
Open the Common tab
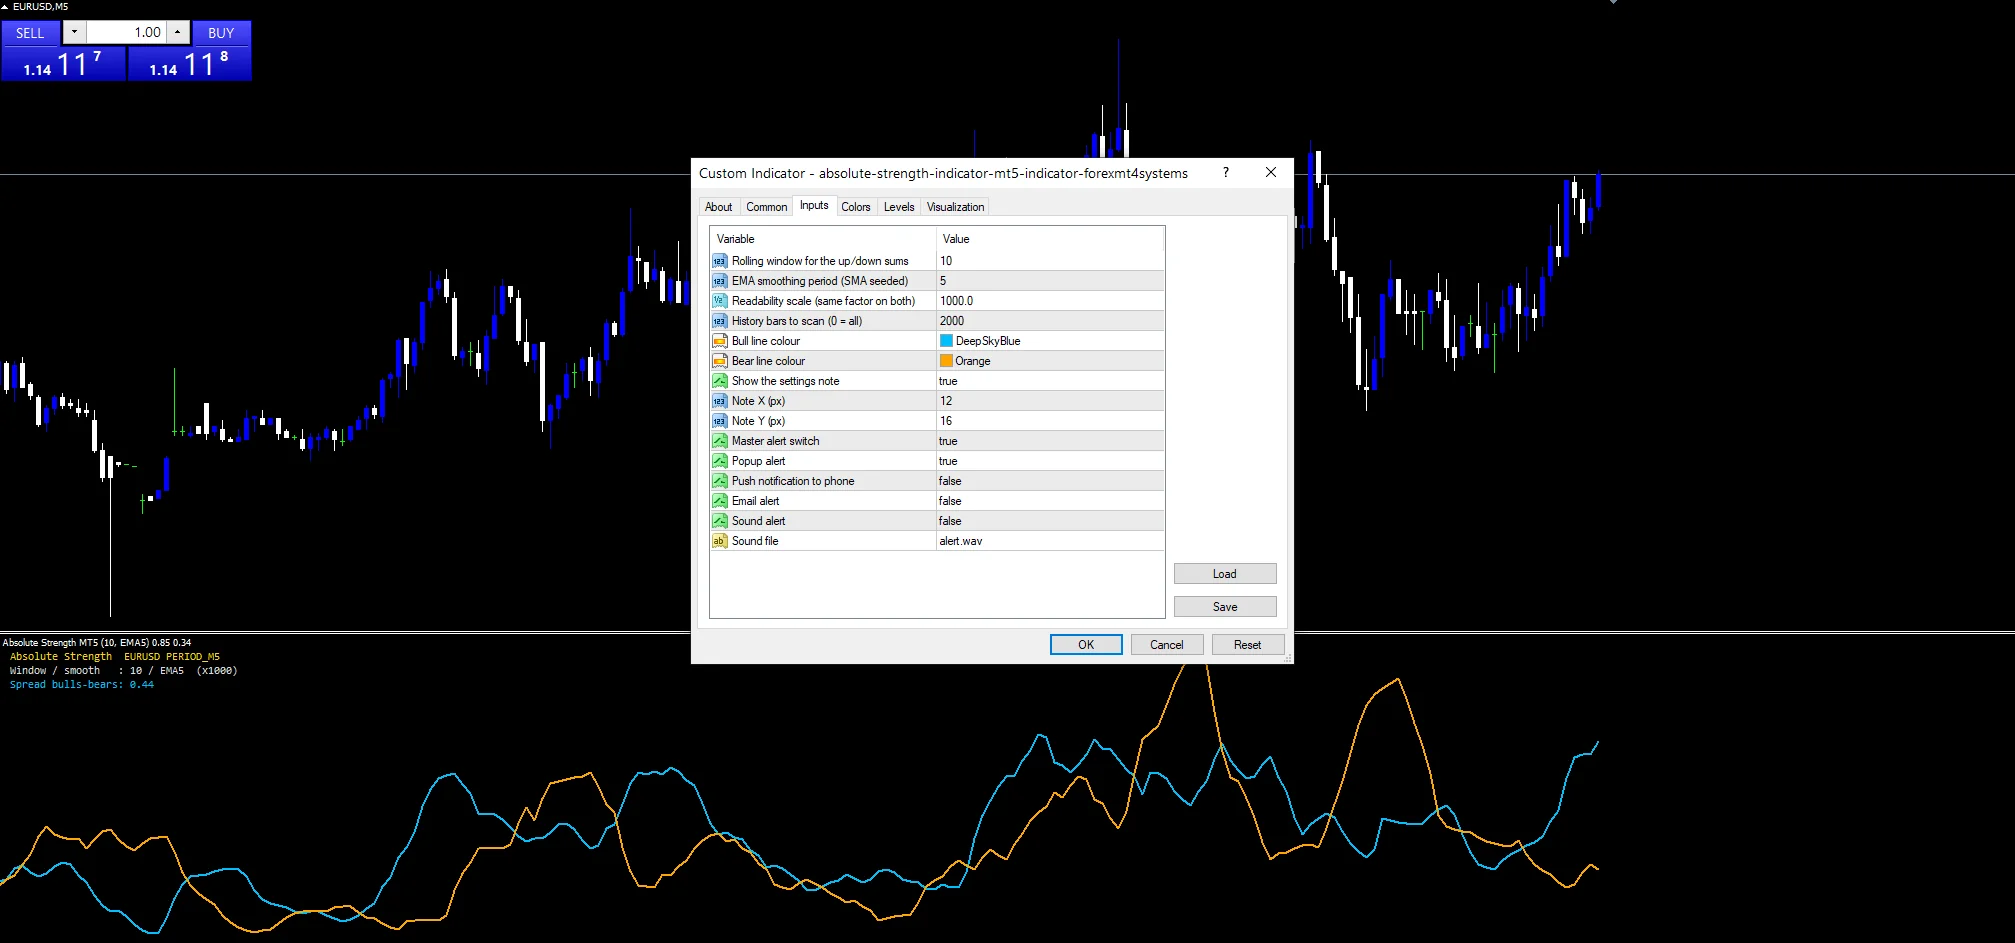766,207
